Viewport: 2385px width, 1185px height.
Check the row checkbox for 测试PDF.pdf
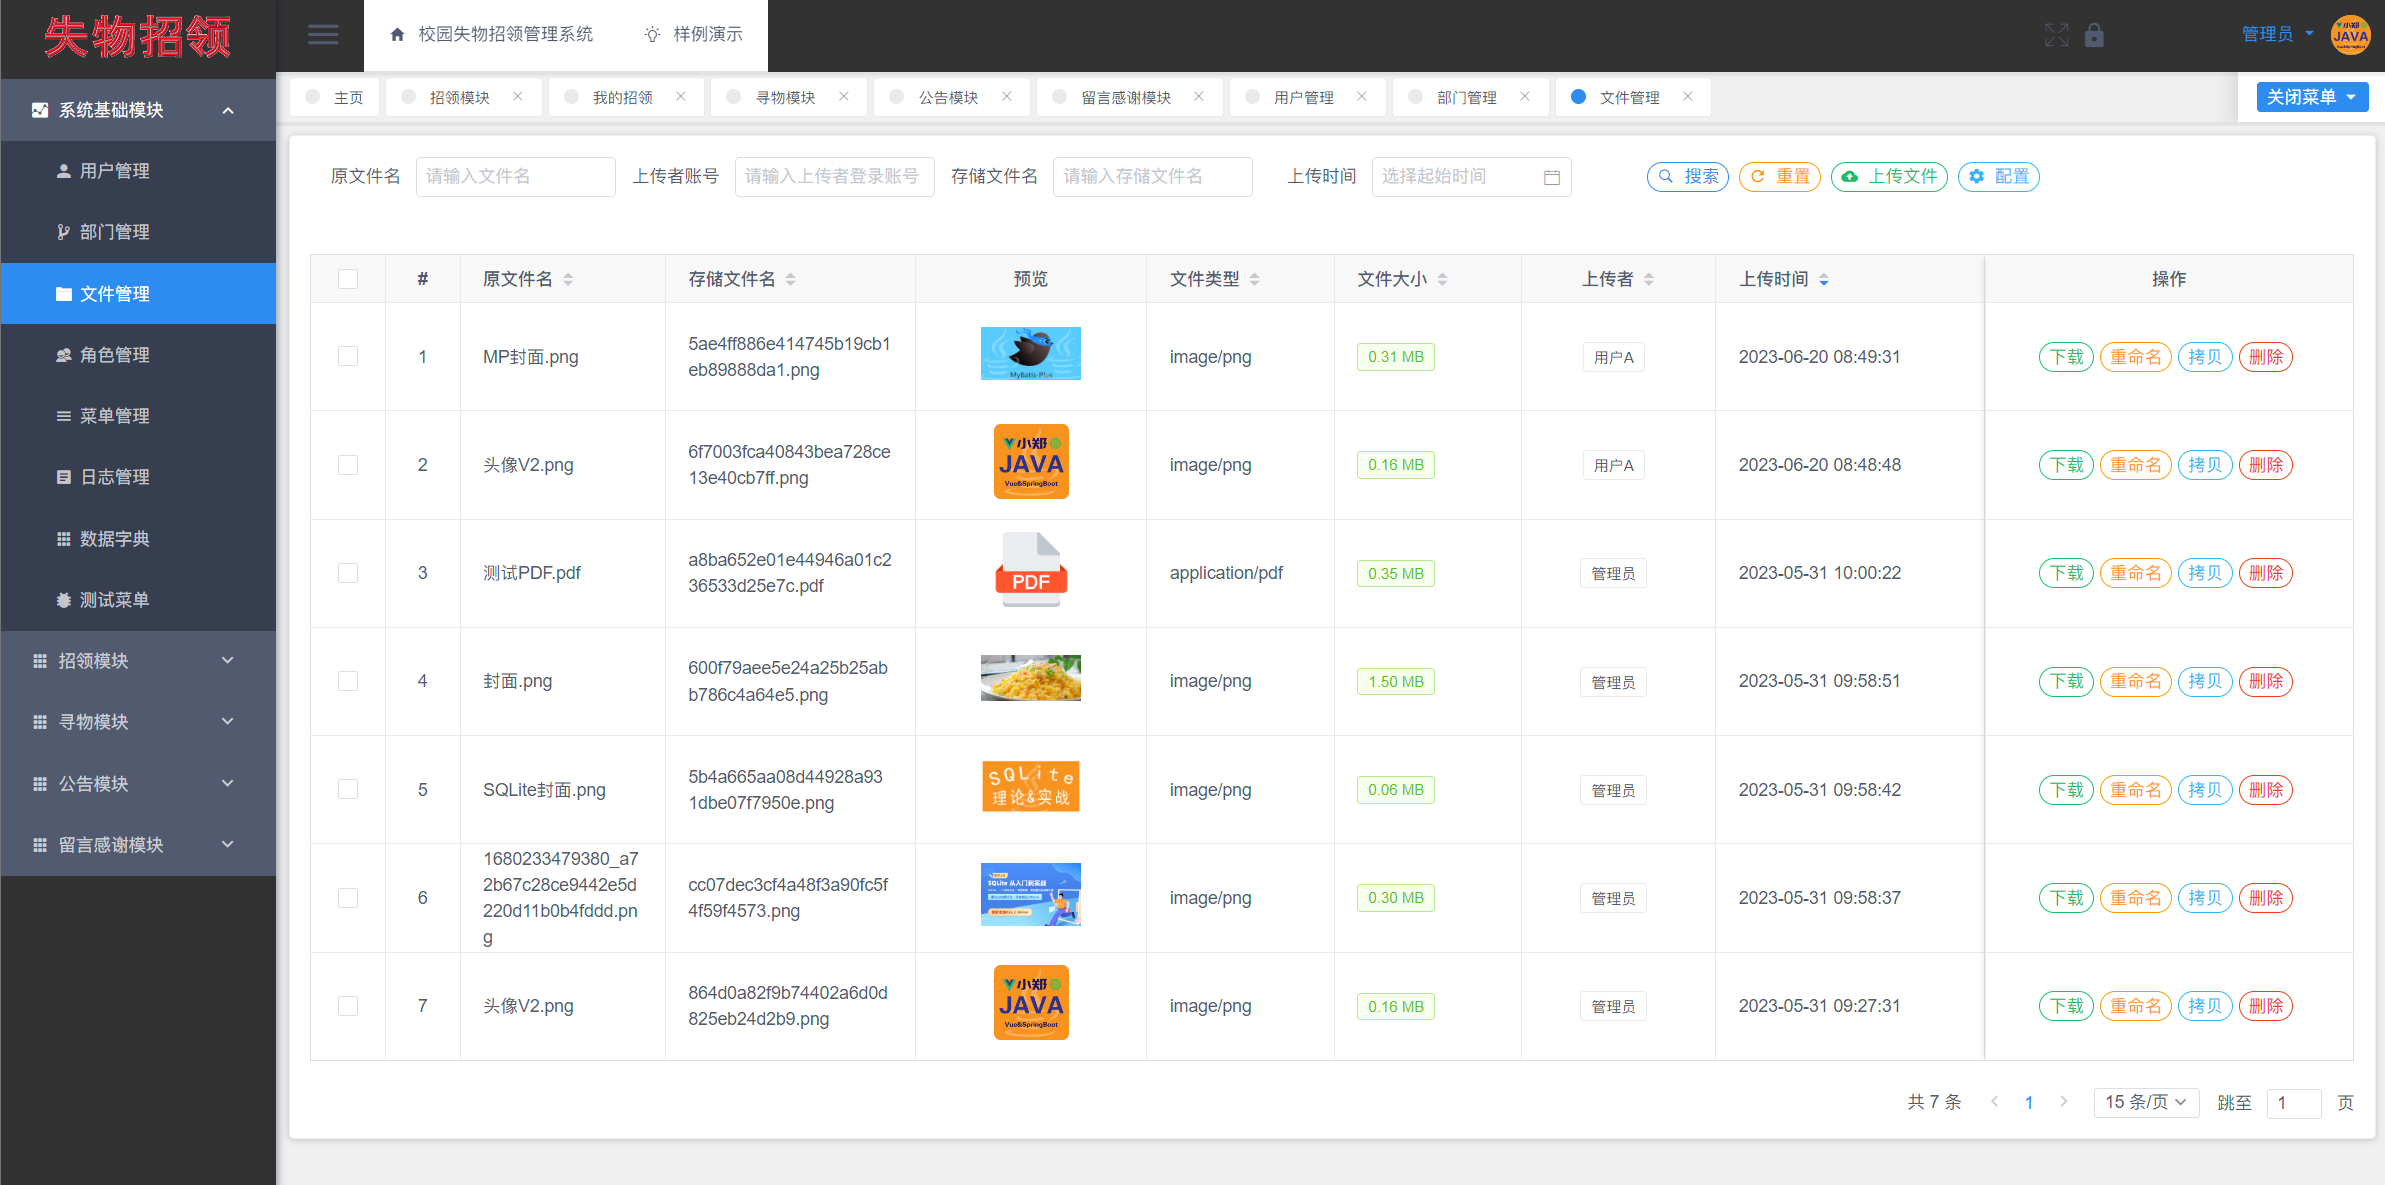(348, 573)
